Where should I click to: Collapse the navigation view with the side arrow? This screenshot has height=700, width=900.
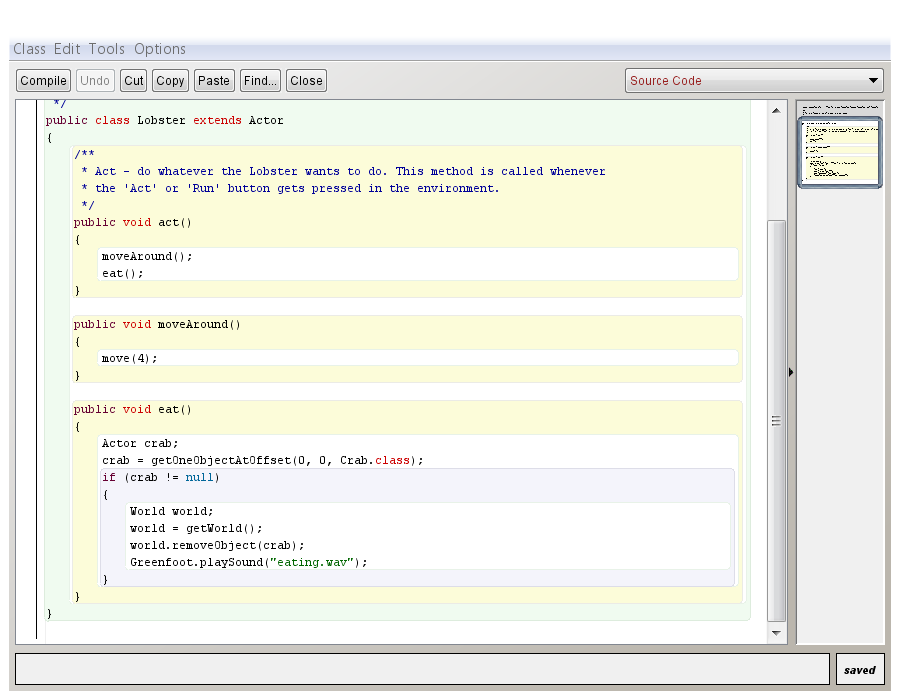pyautogui.click(x=791, y=372)
